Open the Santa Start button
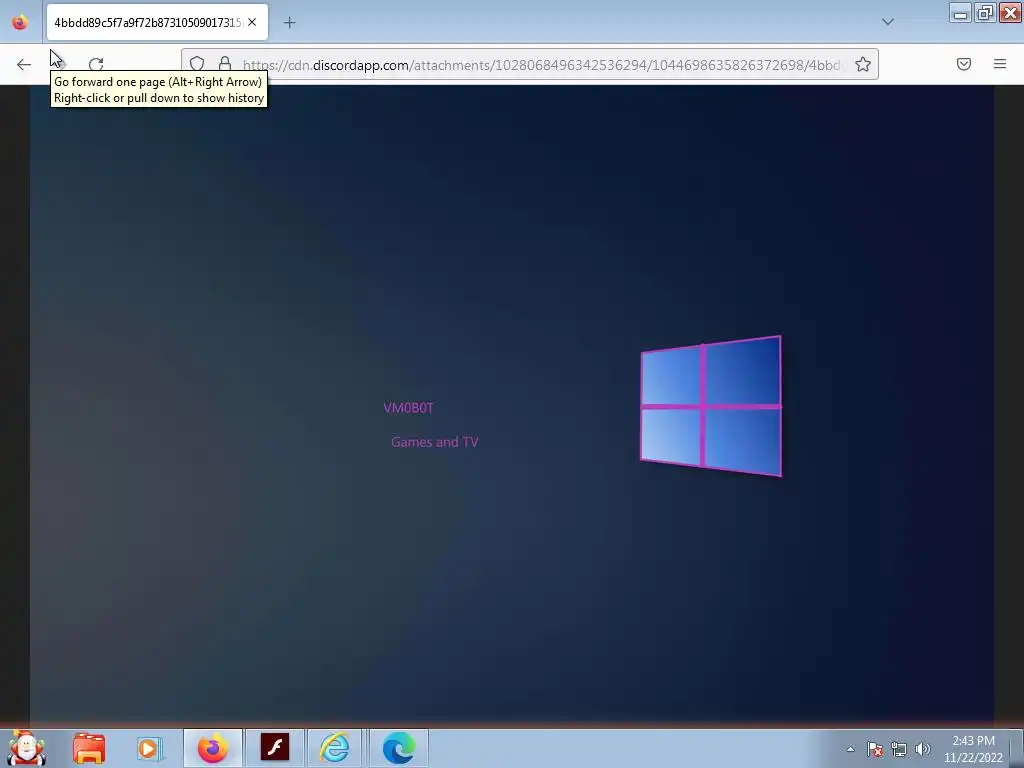The width and height of the screenshot is (1024, 768). click(x=27, y=748)
